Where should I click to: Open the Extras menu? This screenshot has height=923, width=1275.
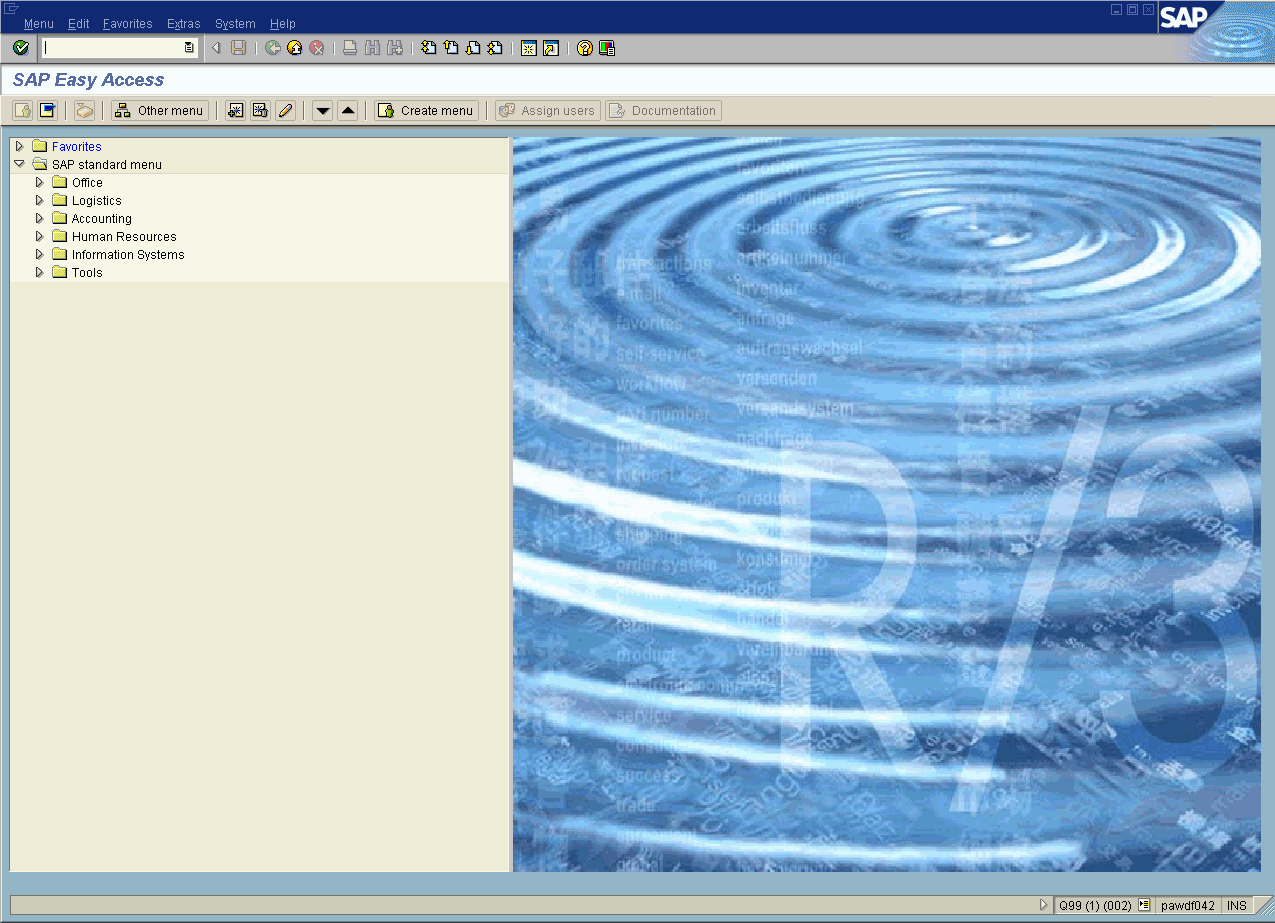[x=183, y=24]
